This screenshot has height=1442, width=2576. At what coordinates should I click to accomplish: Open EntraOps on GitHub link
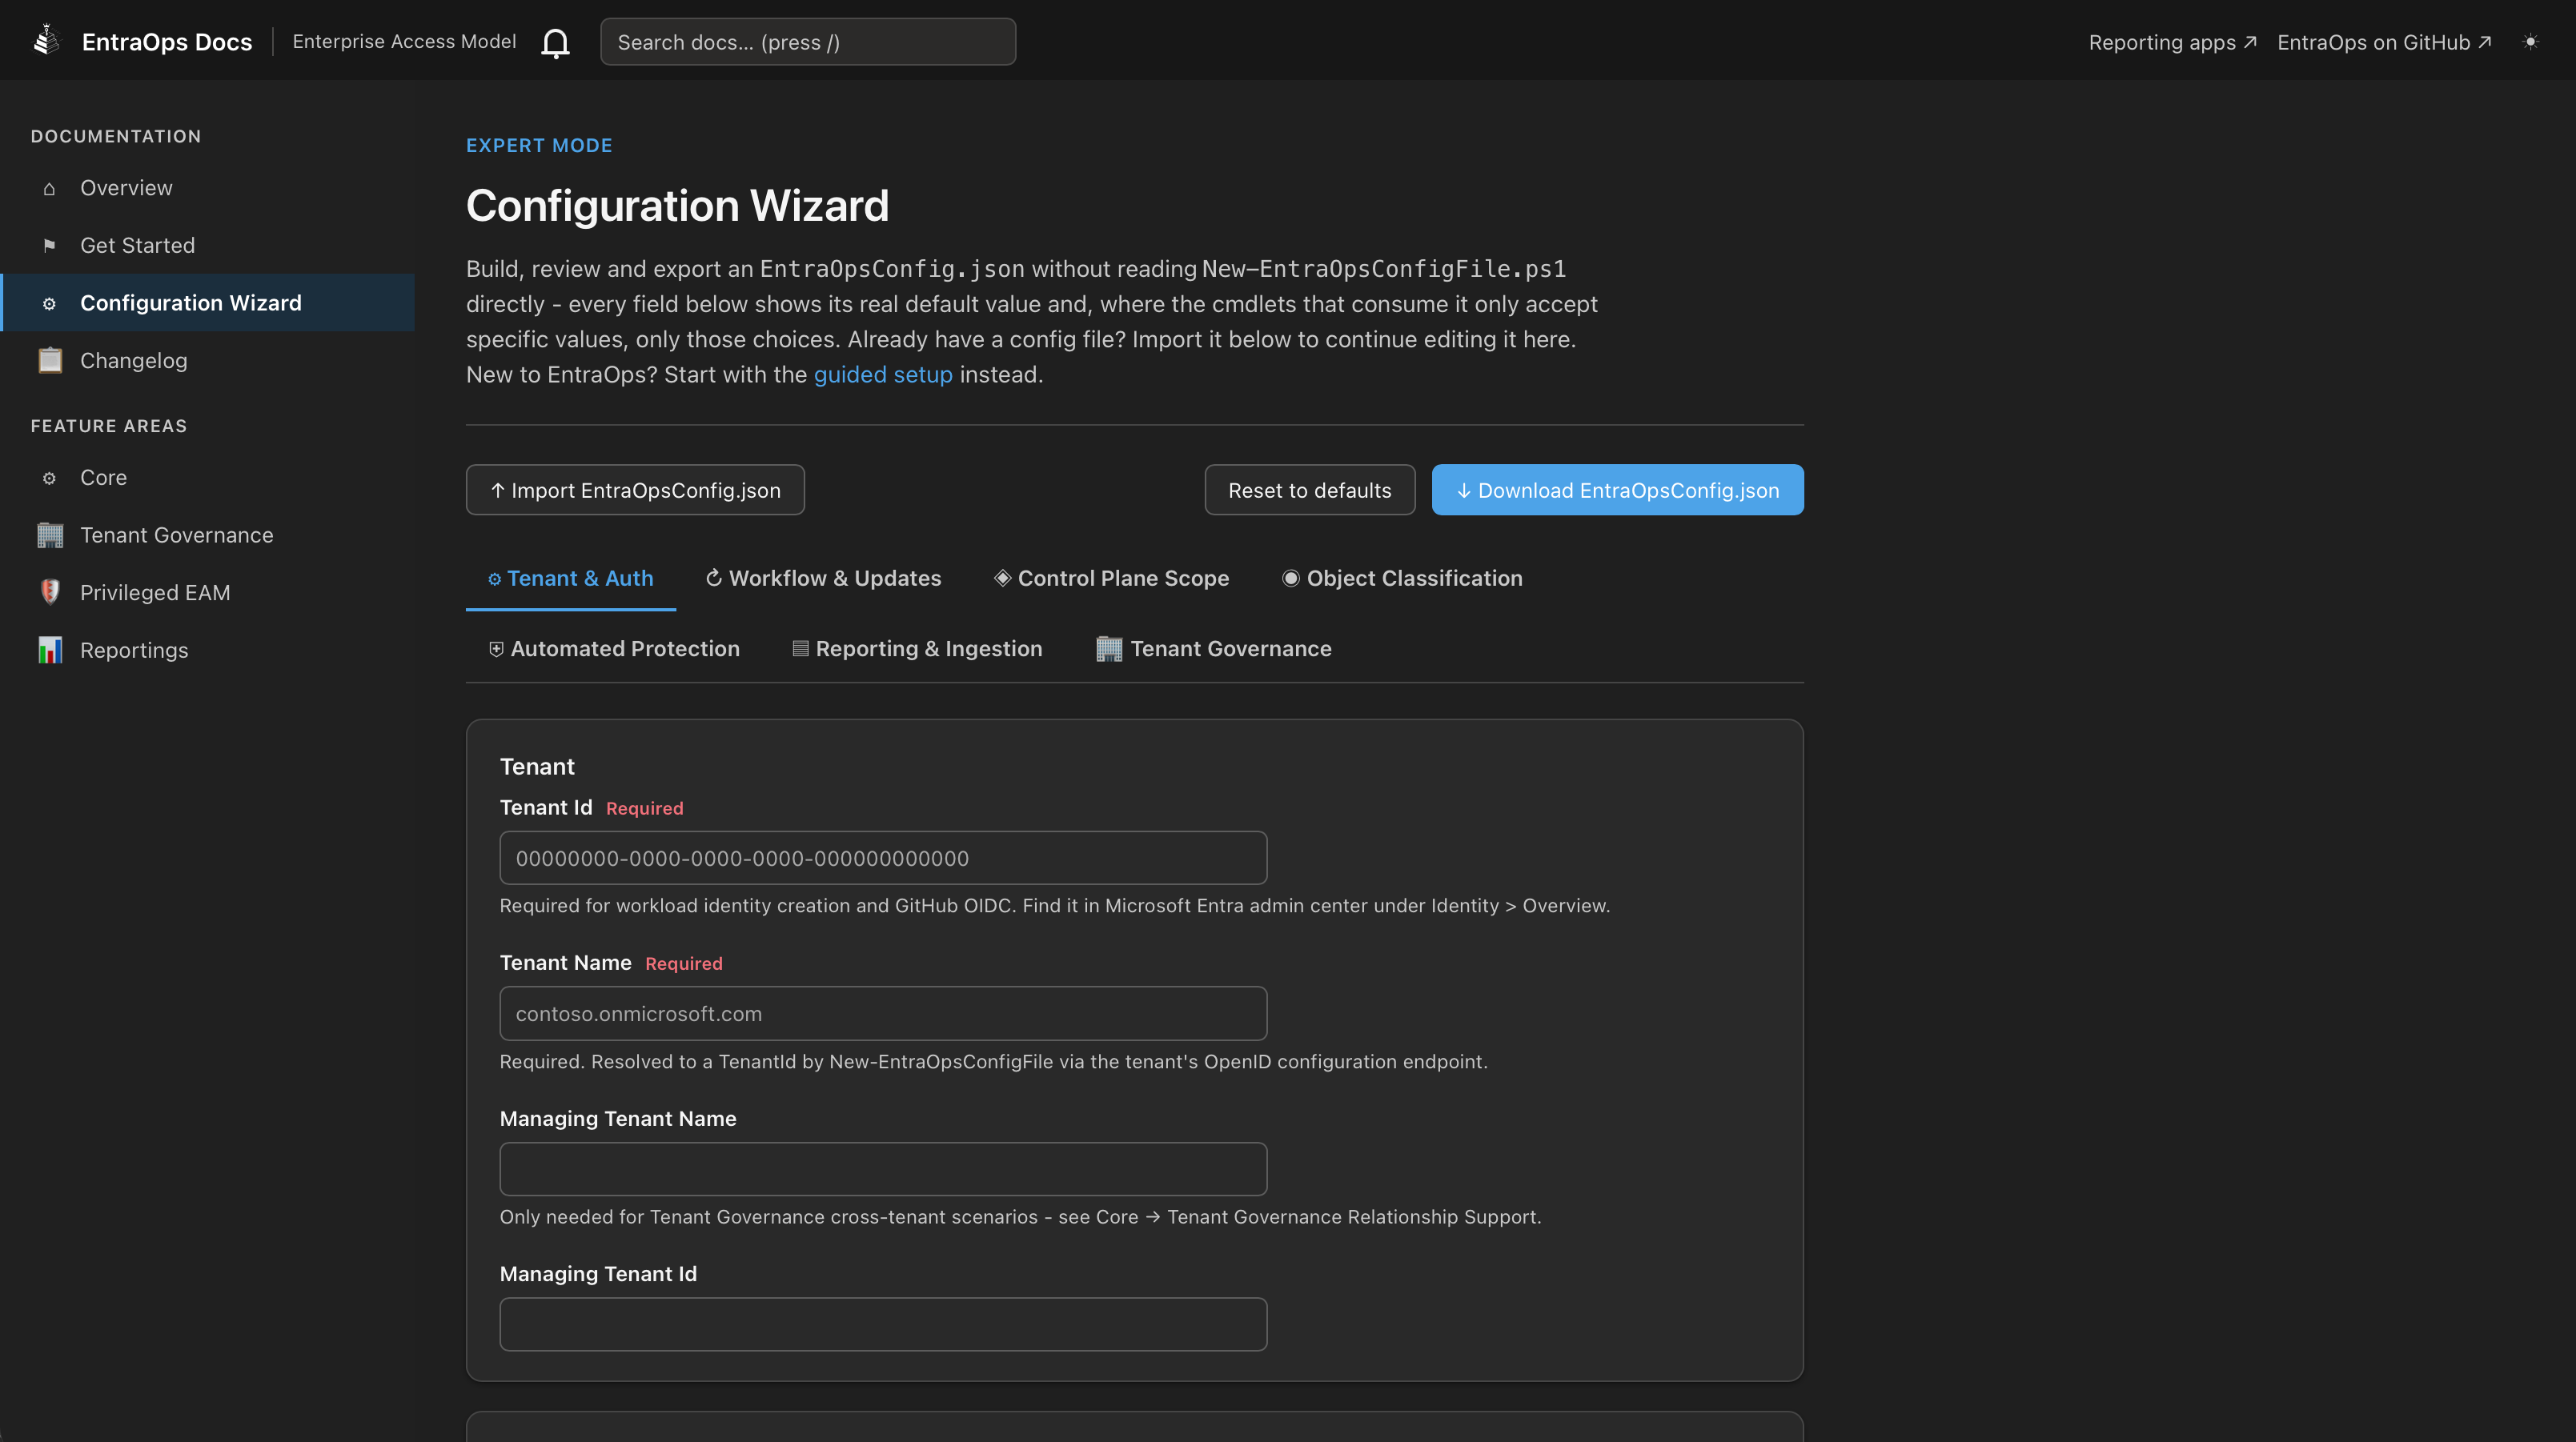[x=2384, y=42]
